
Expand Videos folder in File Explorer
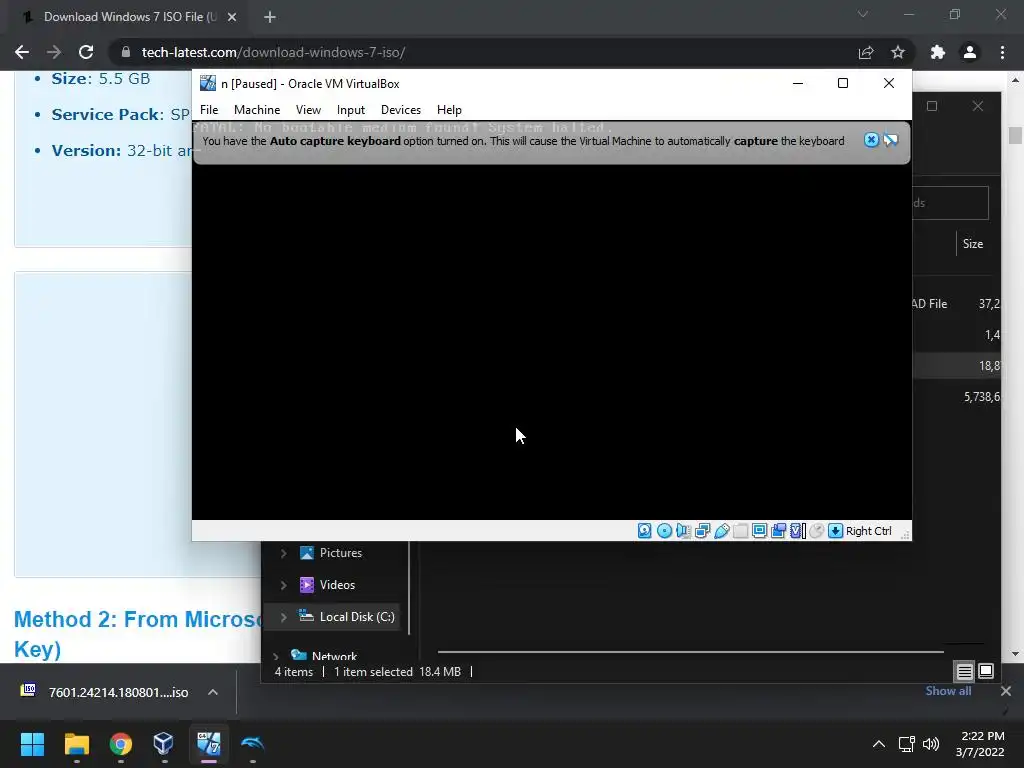pyautogui.click(x=283, y=585)
